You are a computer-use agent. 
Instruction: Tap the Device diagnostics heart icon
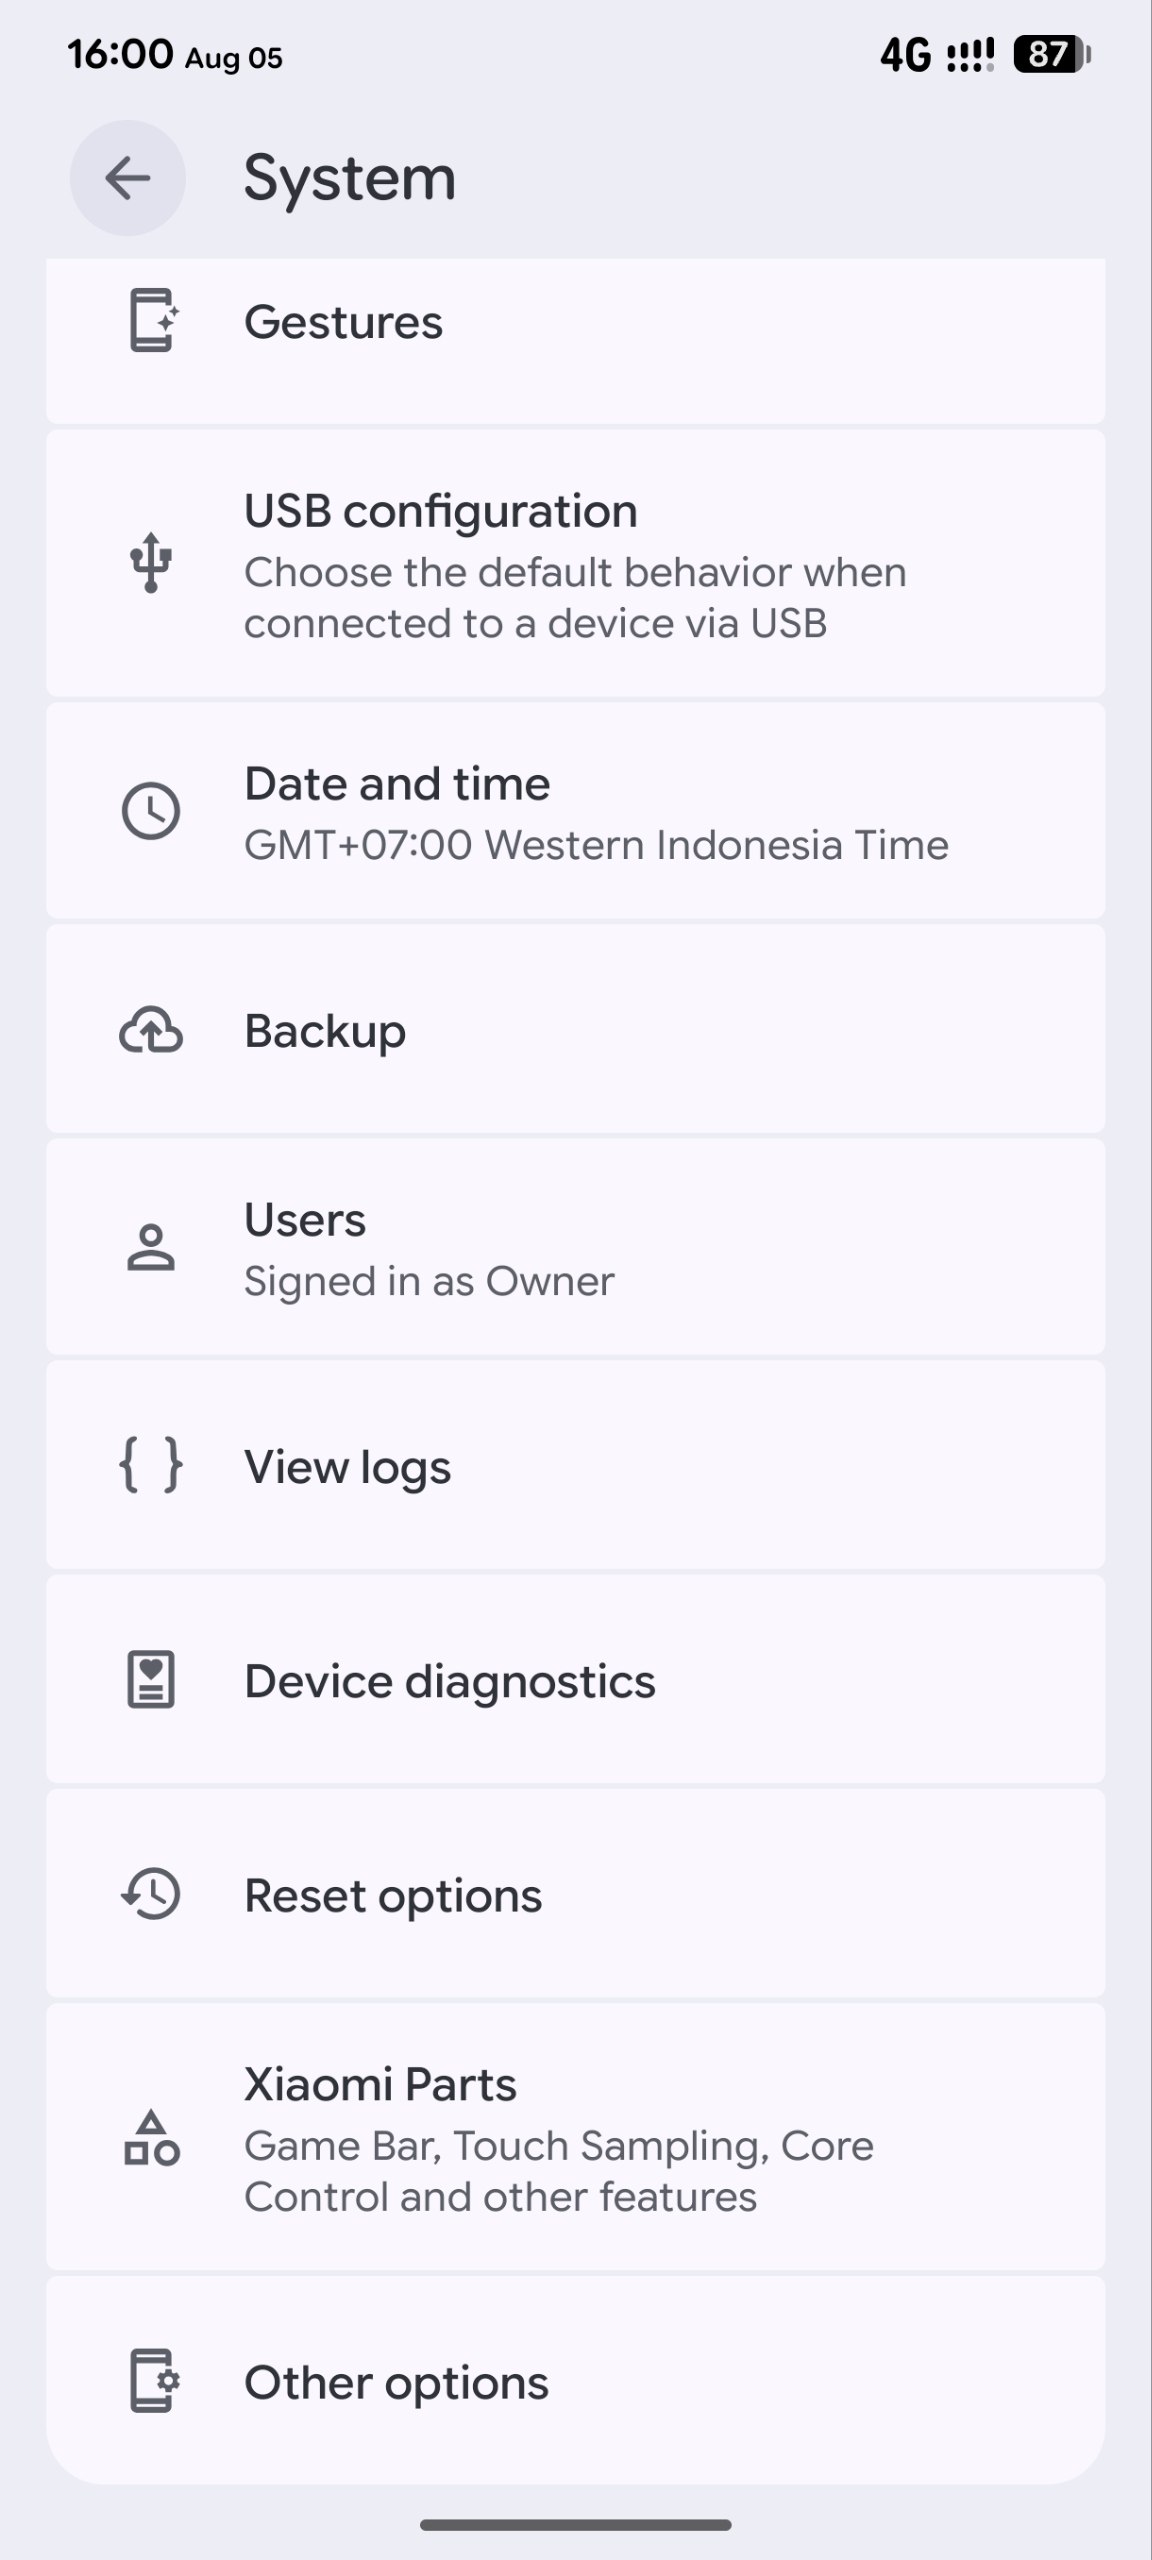[x=151, y=1679]
